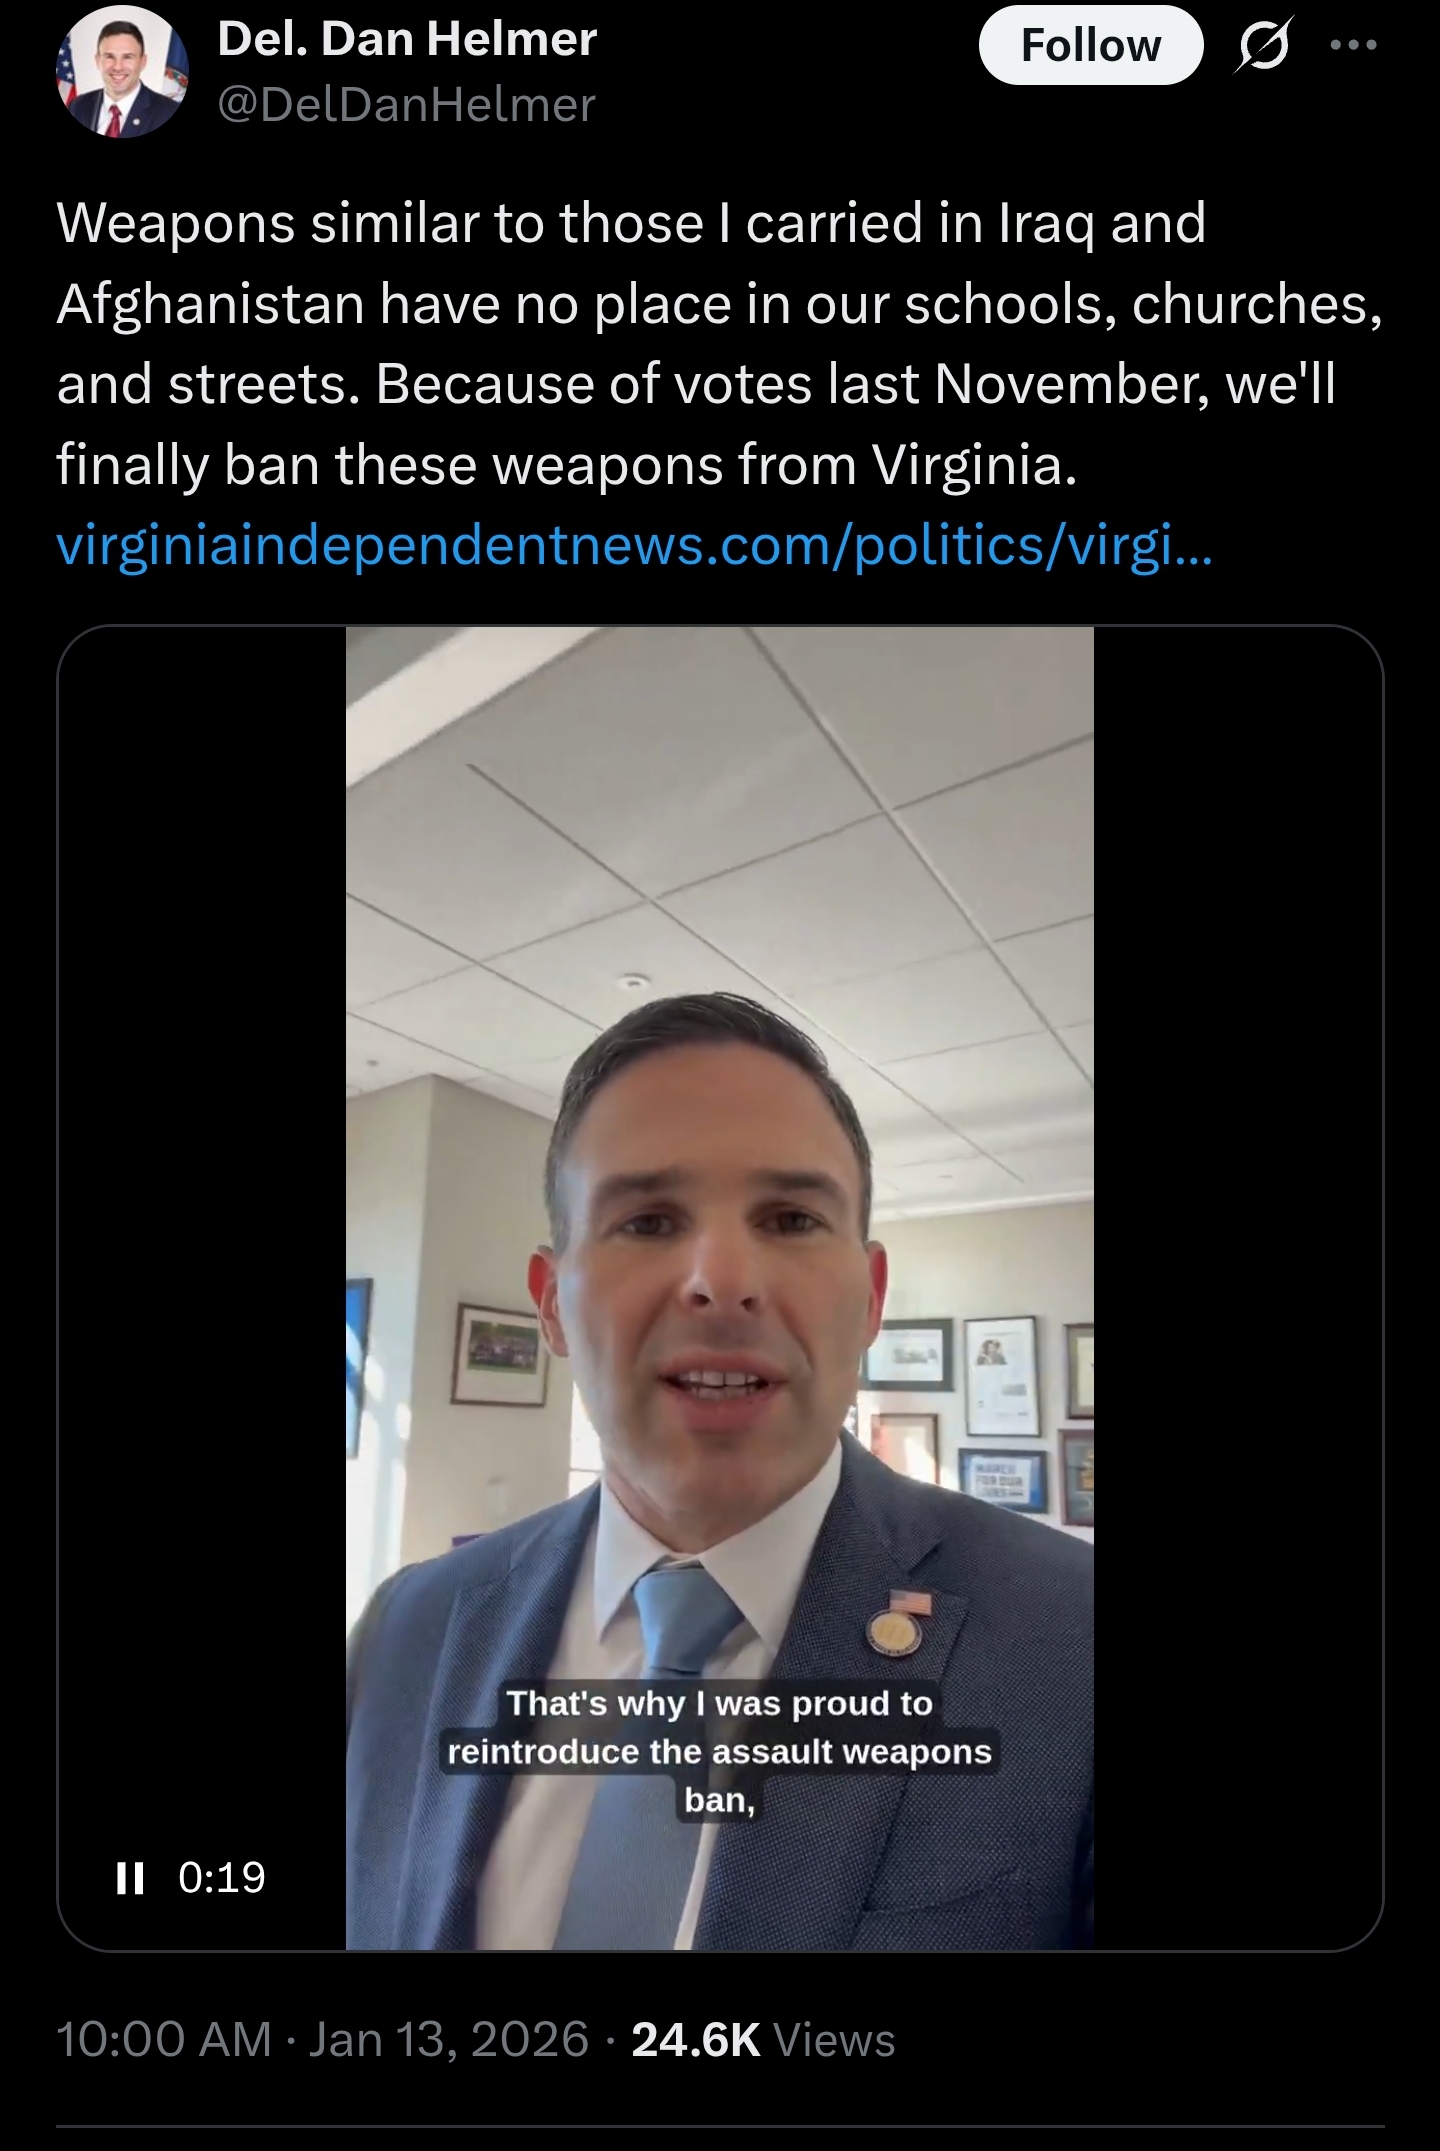
Task: Open the virginiaindependentnews.com article link
Action: pyautogui.click(x=634, y=546)
